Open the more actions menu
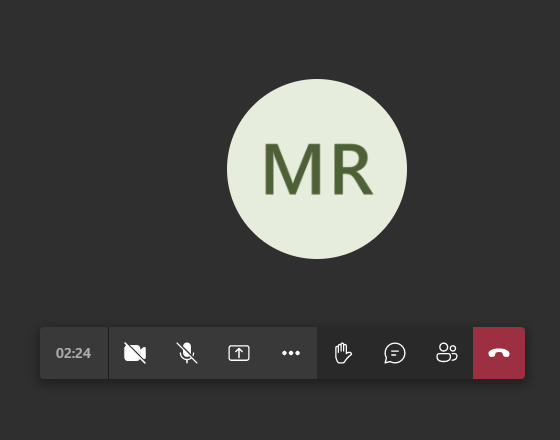This screenshot has height=440, width=560. (x=291, y=353)
